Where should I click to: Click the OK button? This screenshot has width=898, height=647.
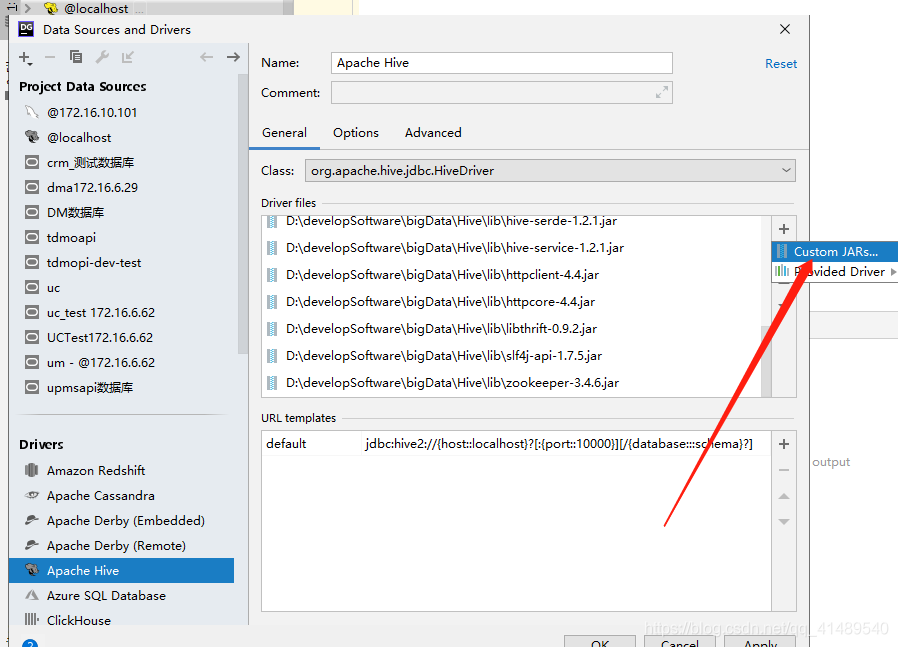[600, 642]
